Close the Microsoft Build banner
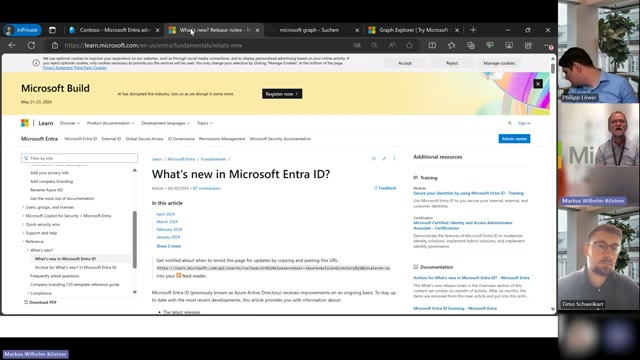This screenshot has width=640, height=360. pyautogui.click(x=538, y=84)
